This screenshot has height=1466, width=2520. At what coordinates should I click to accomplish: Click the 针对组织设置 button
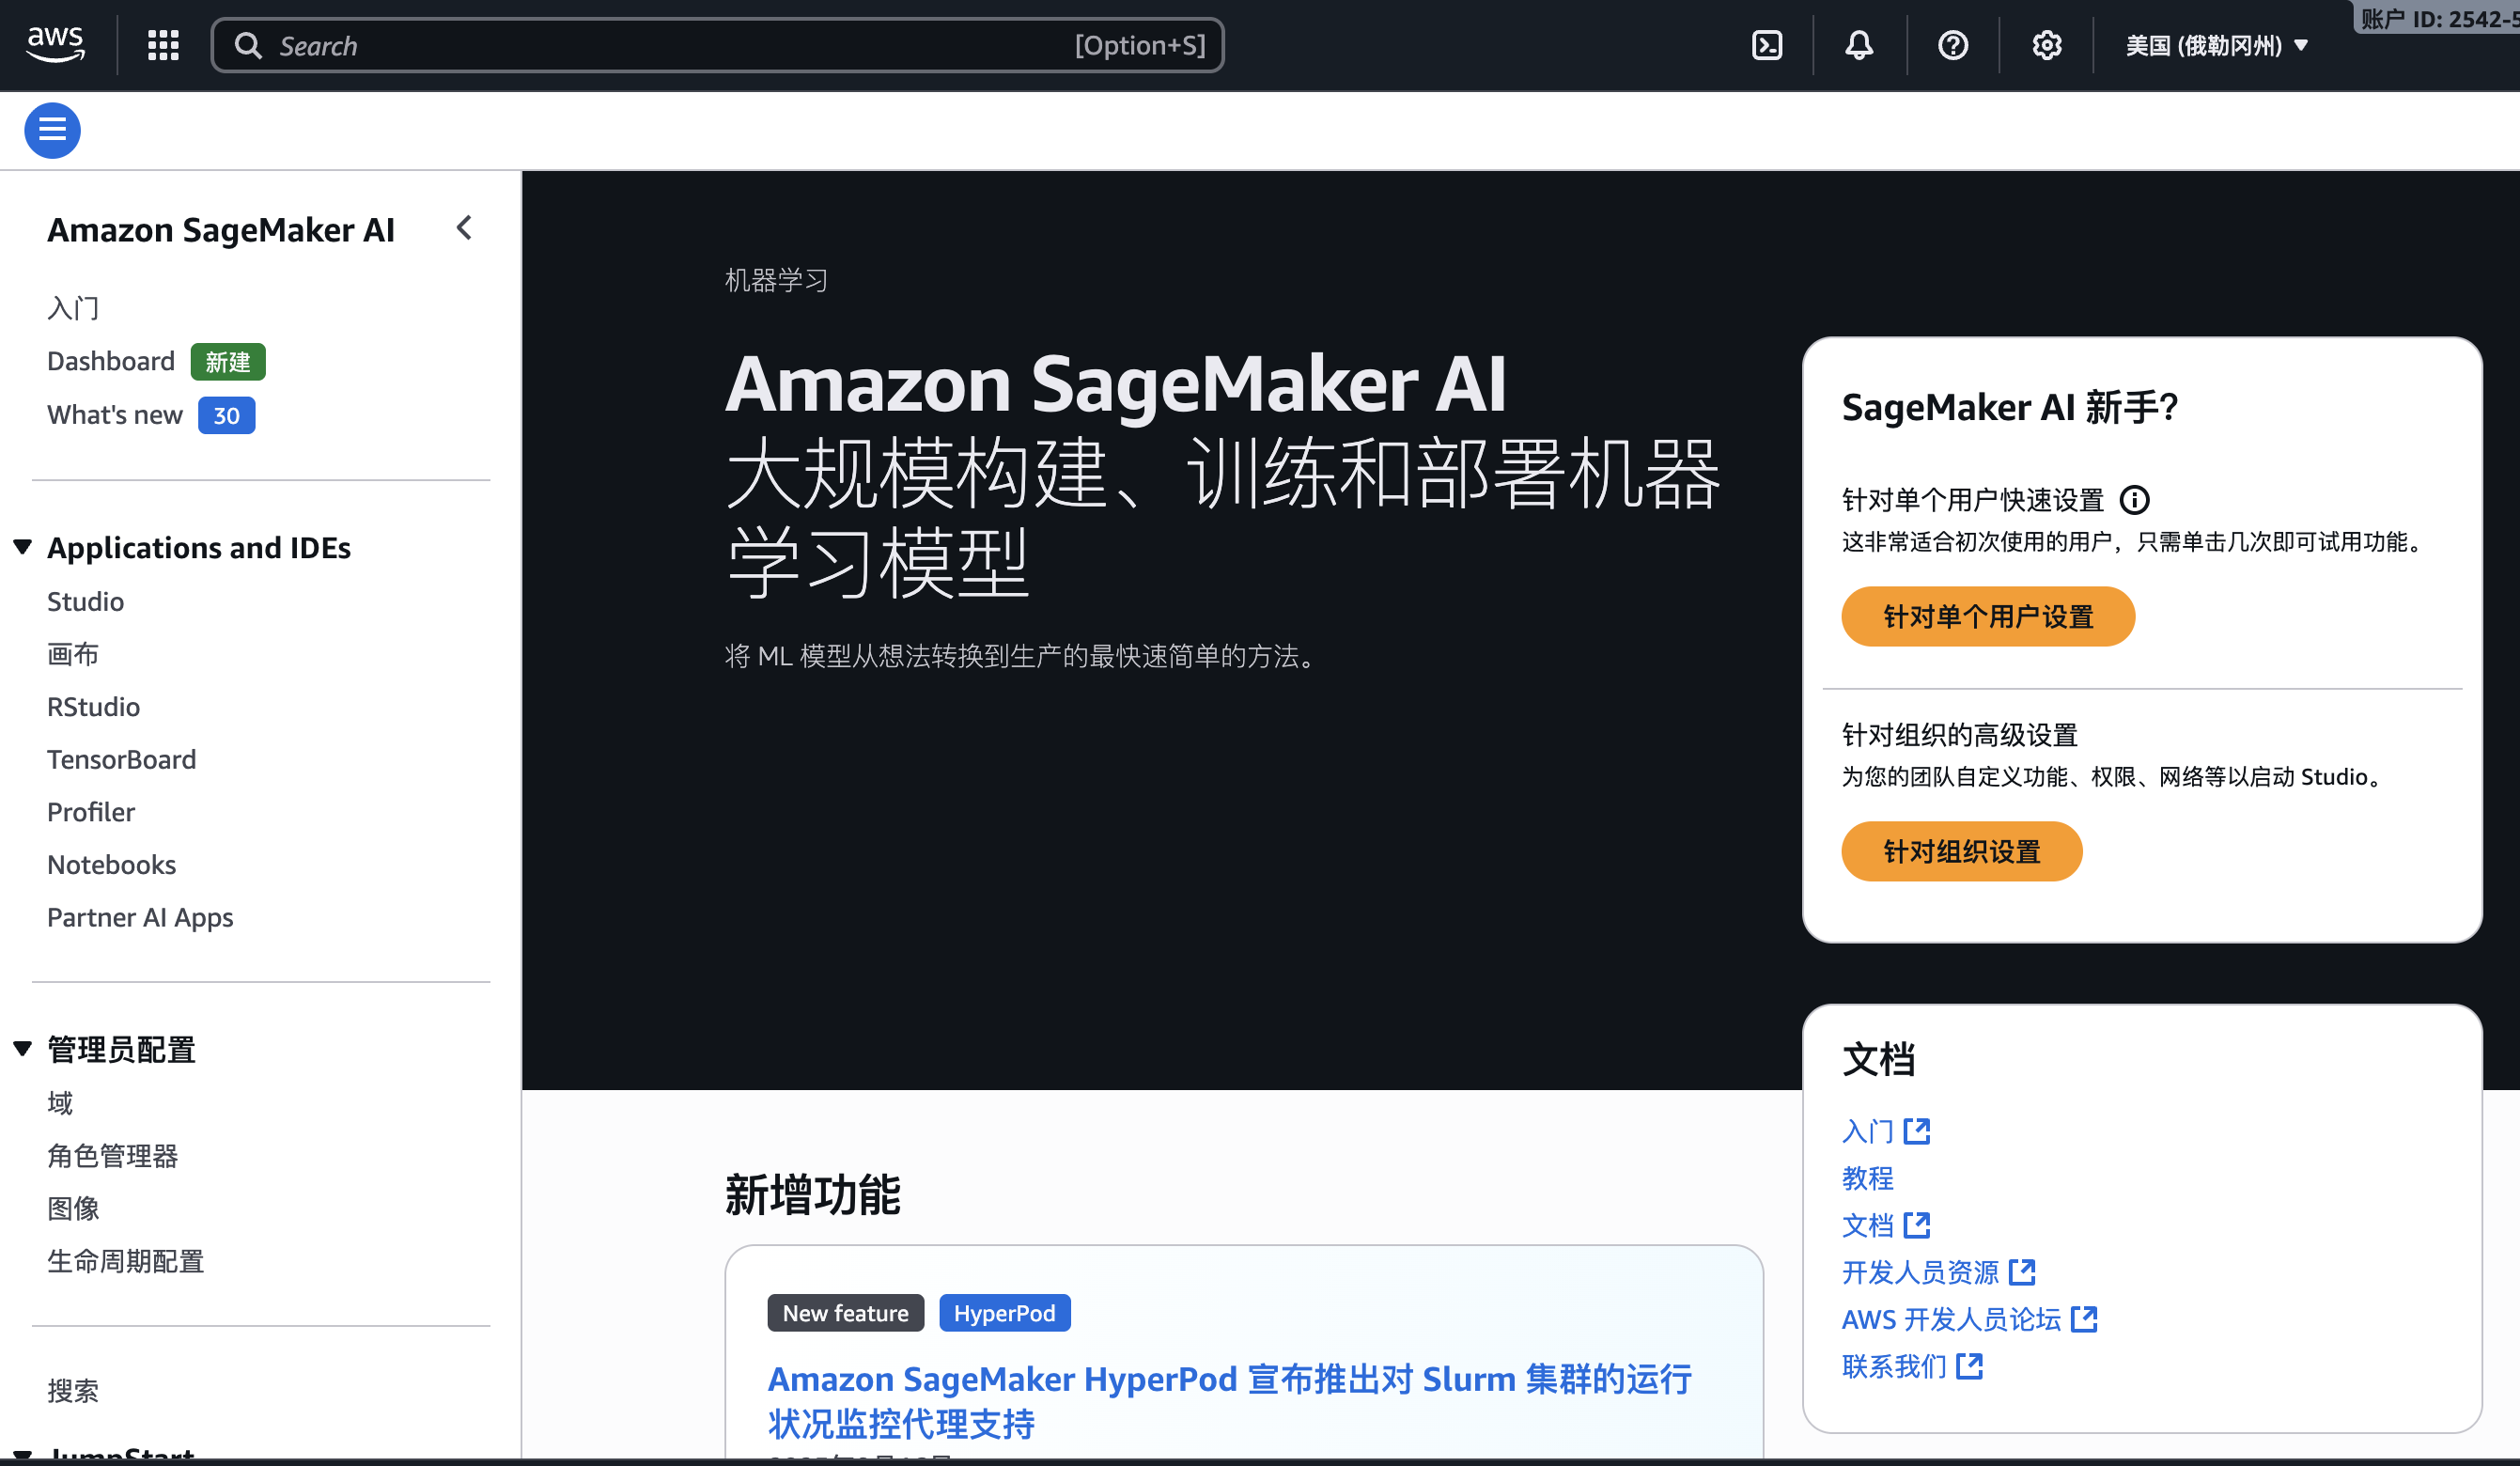click(1961, 851)
